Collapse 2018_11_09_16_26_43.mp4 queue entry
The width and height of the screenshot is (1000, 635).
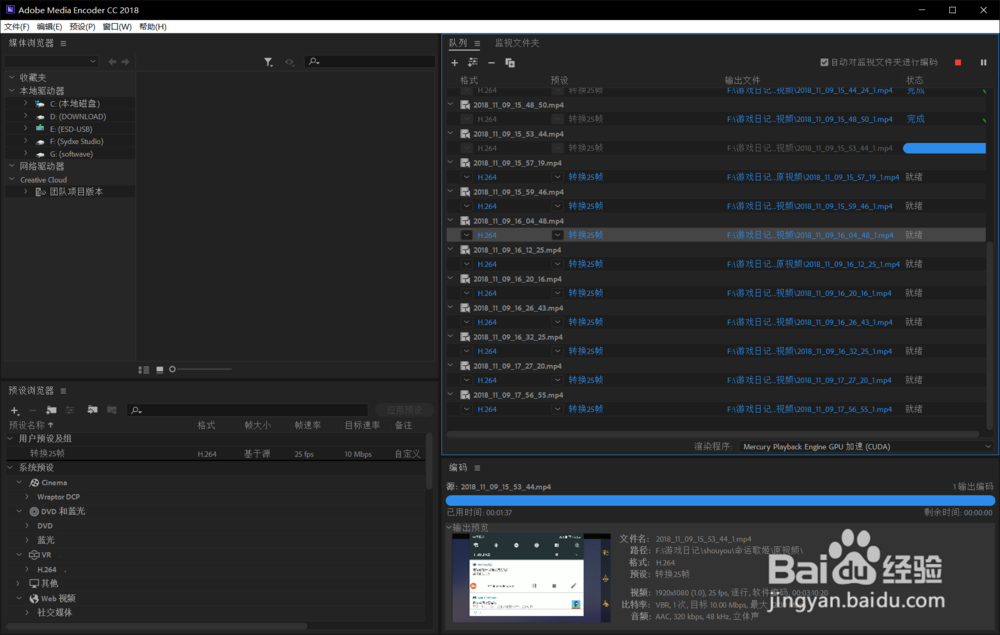(x=451, y=307)
